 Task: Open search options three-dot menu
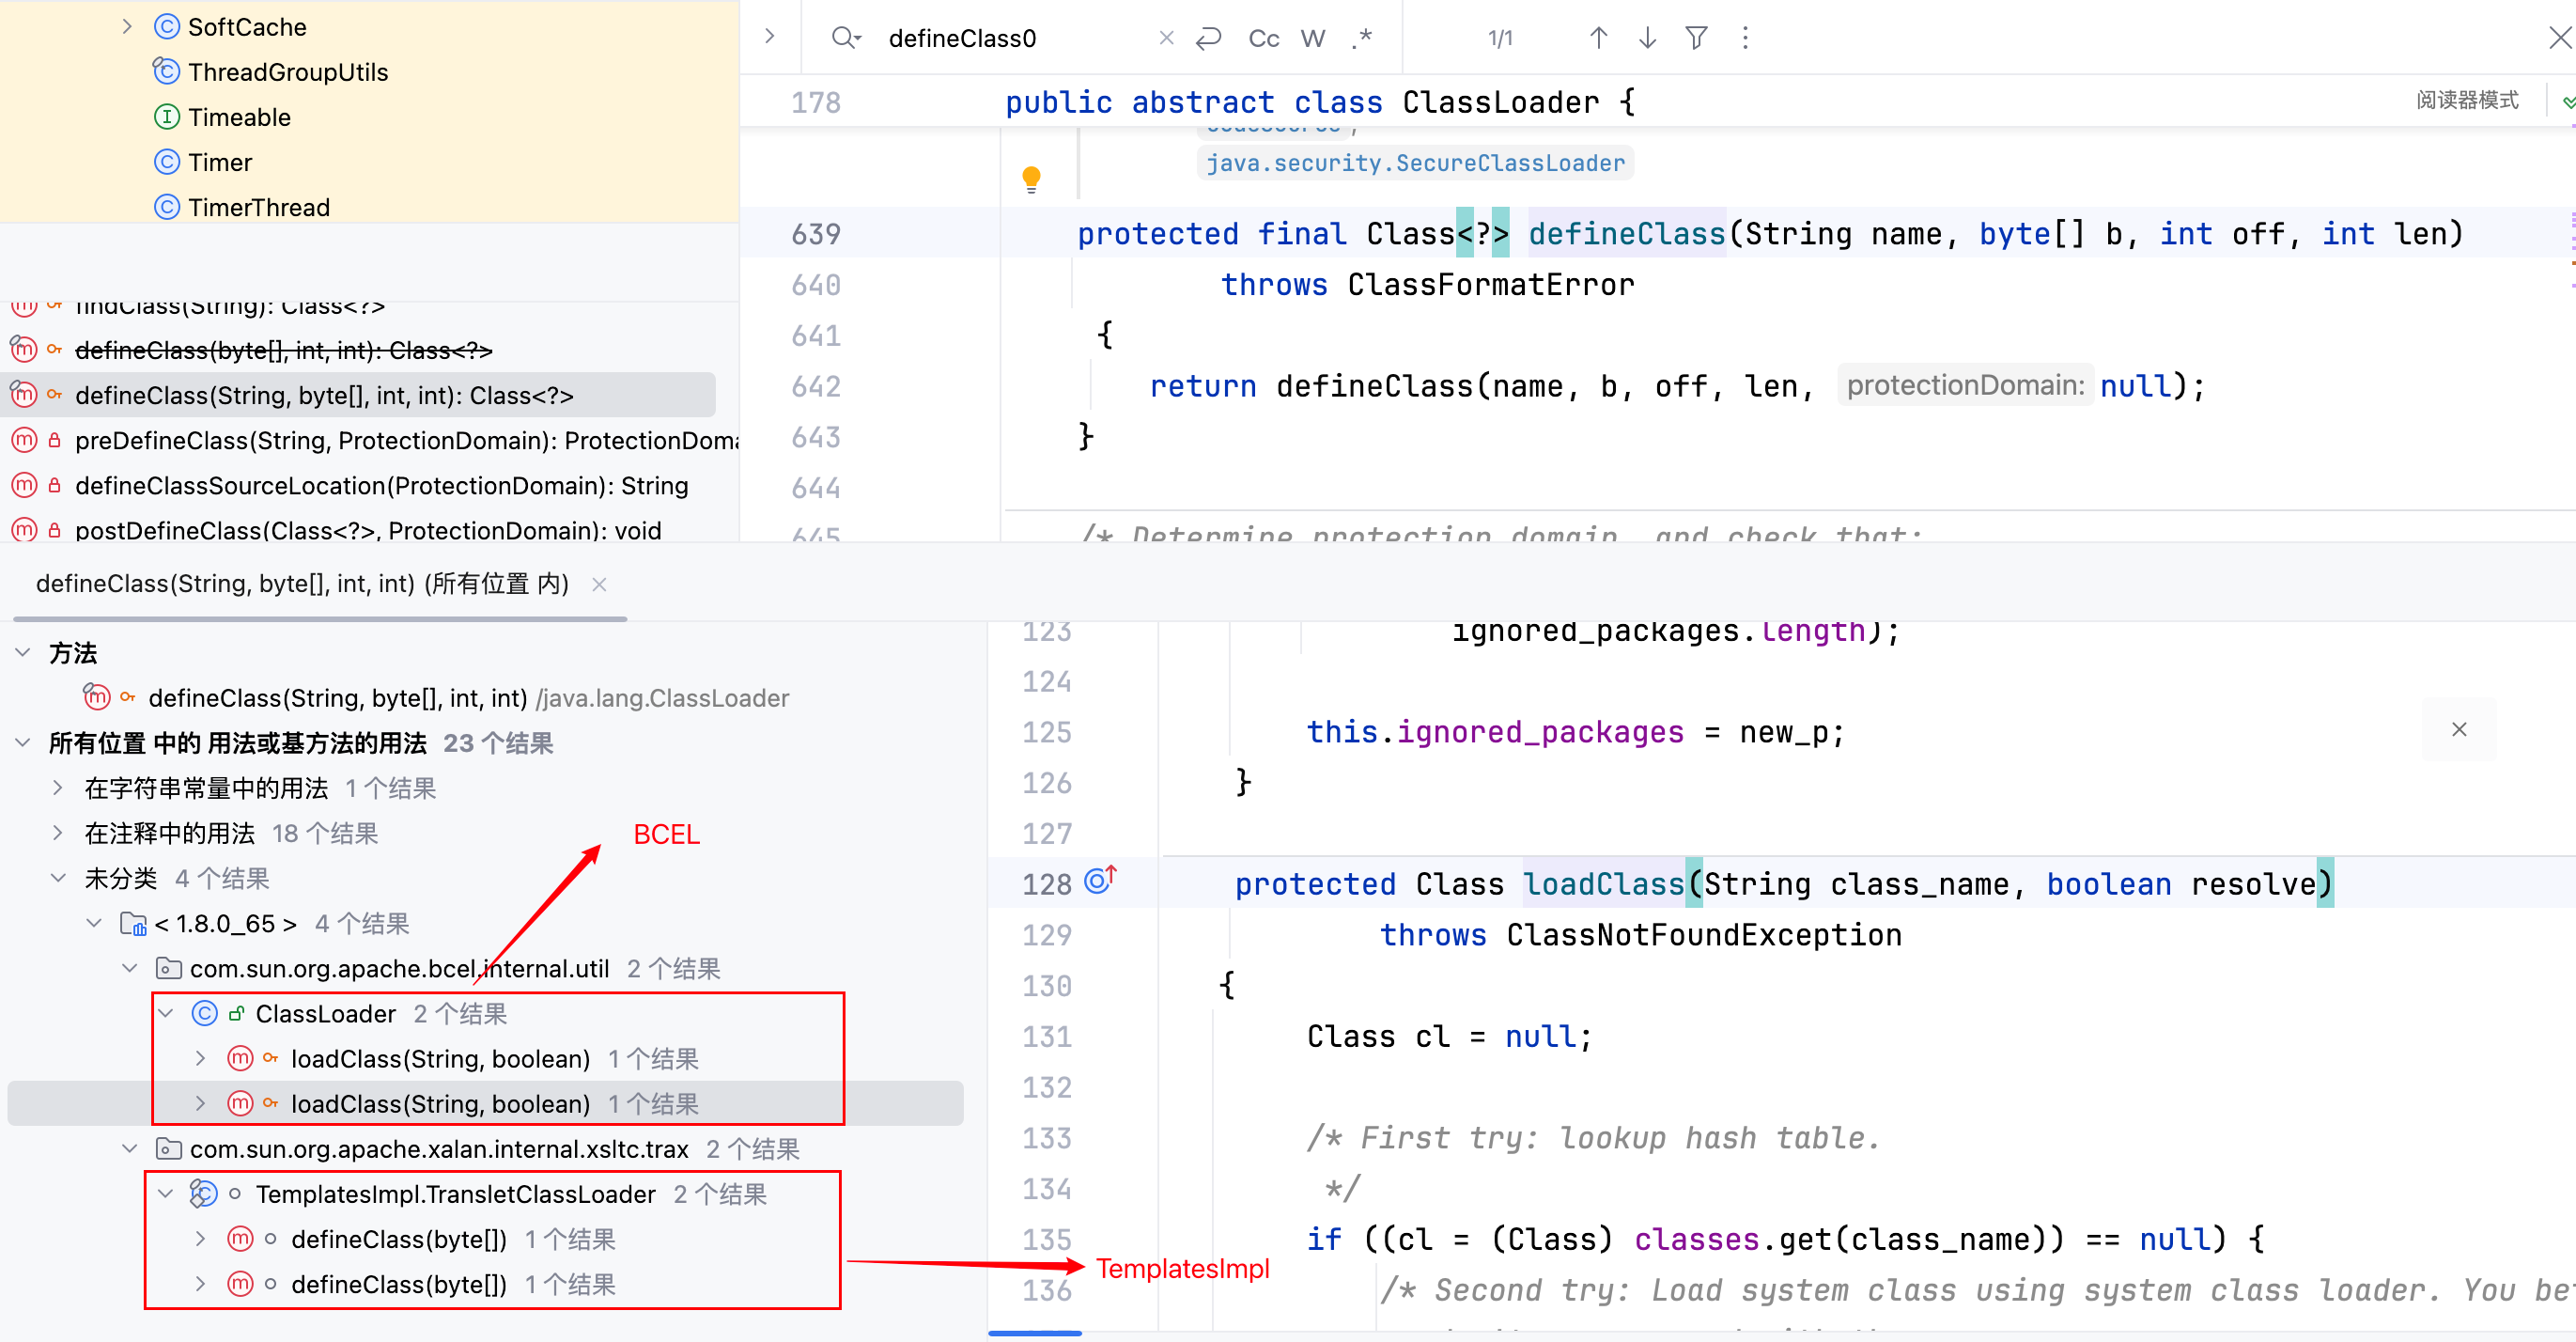[1745, 38]
